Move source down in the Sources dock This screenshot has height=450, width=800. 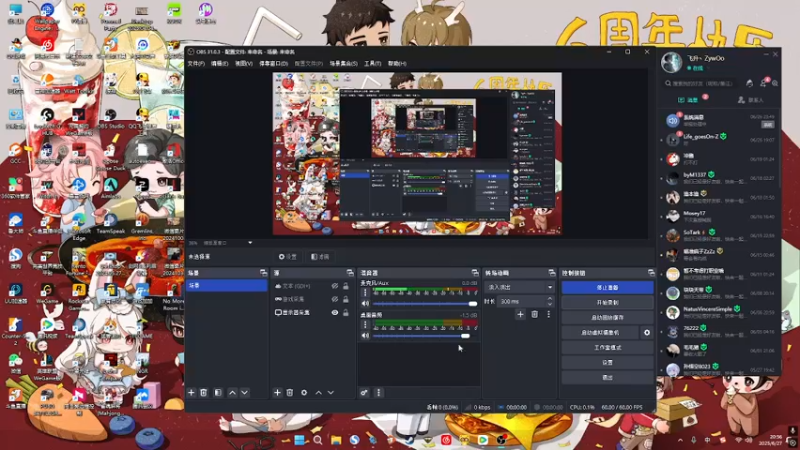click(331, 393)
